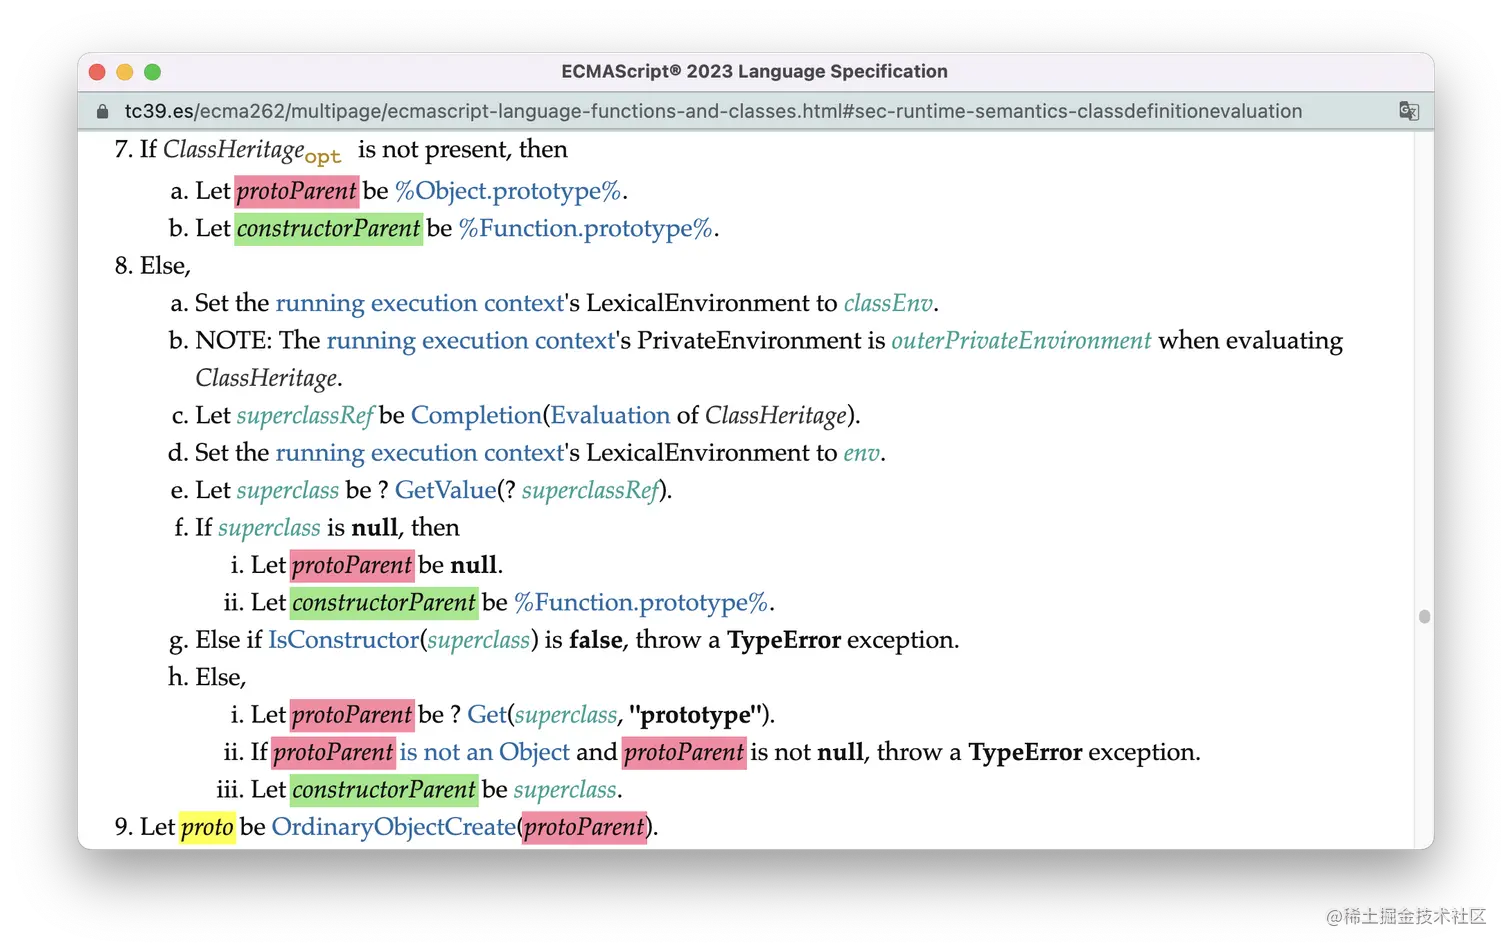The height and width of the screenshot is (952, 1512).
Task: Follow 'running execution context' link in step 8.d
Action: 420,453
